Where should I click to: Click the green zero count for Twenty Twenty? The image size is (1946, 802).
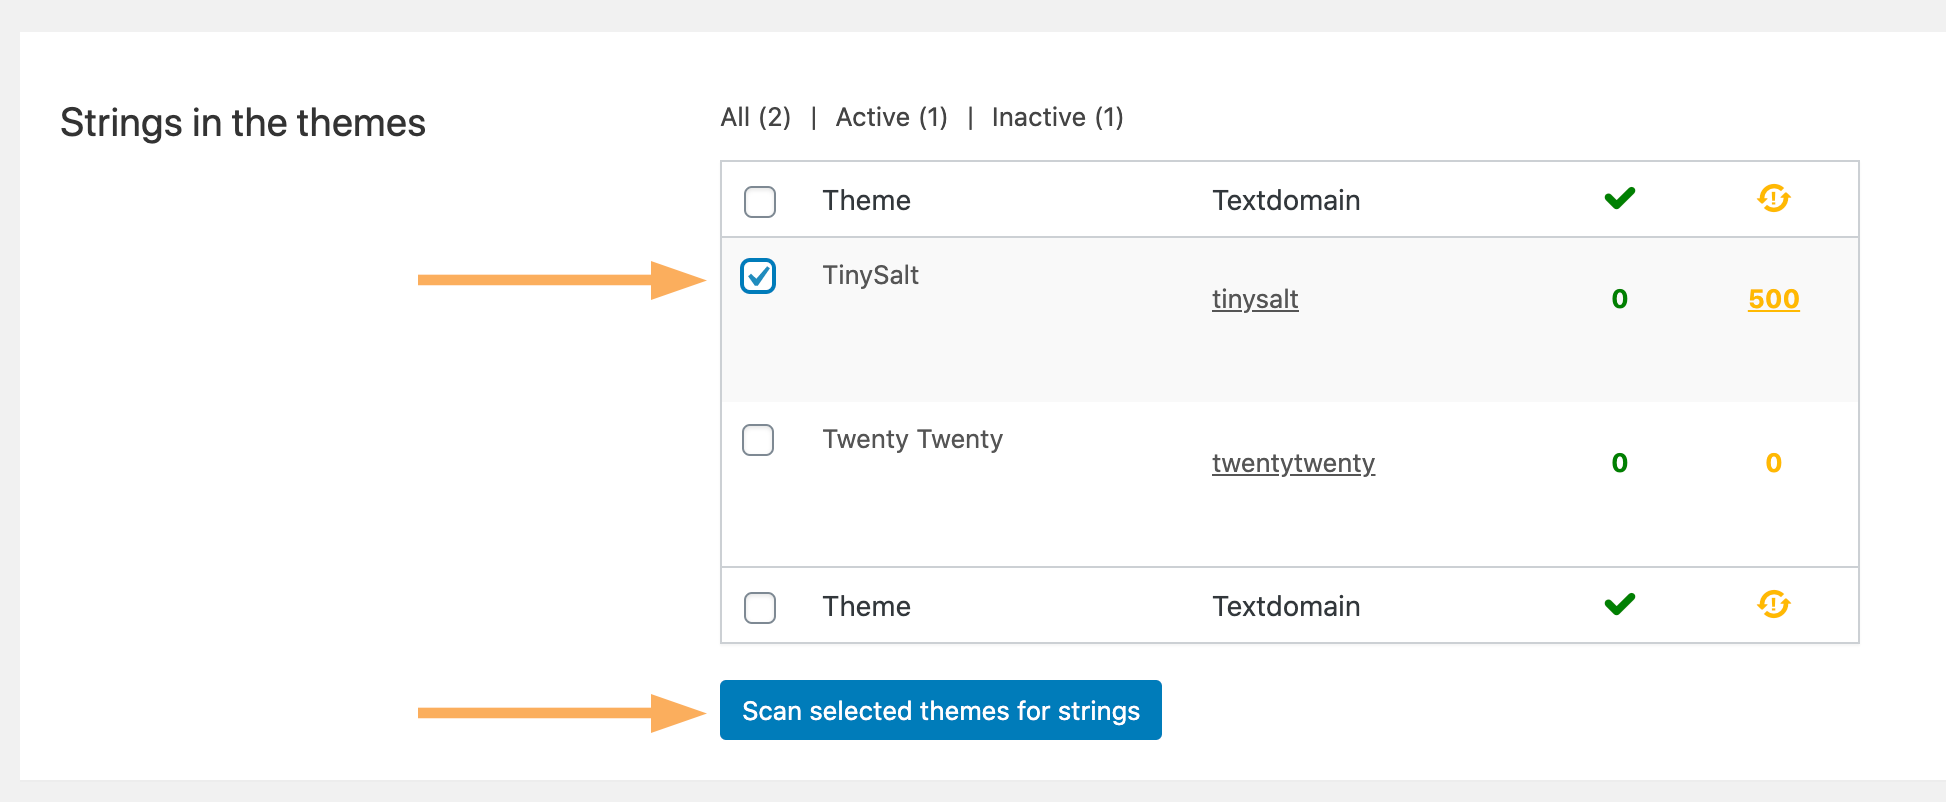click(1619, 462)
